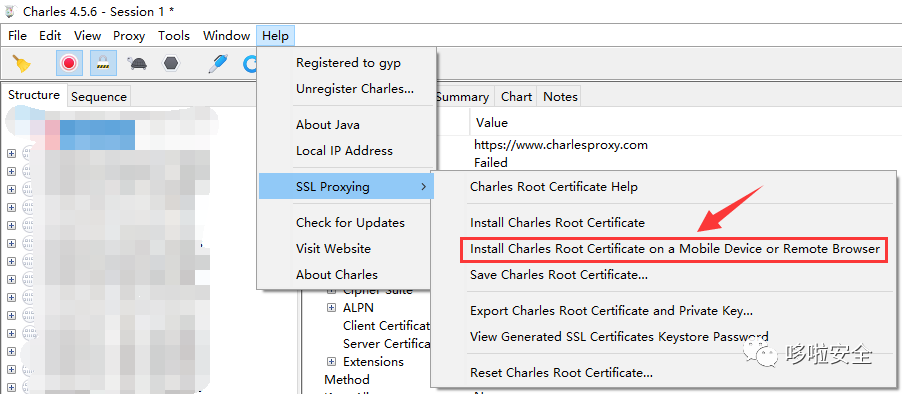Viewport: 902px width, 394px height.
Task: Click the broom Clear Session icon
Action: tap(22, 63)
